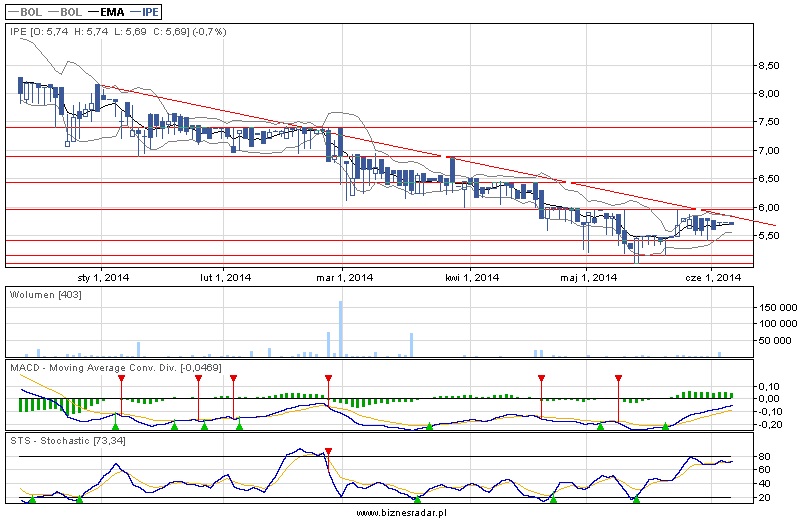Image resolution: width=800 pixels, height=520 pixels.
Task: Click the 6,00 price axis label
Action: tap(769, 208)
